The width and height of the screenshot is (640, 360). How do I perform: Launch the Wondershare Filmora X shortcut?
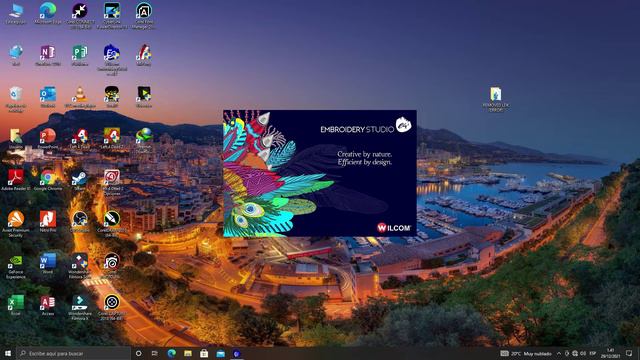[x=80, y=307]
